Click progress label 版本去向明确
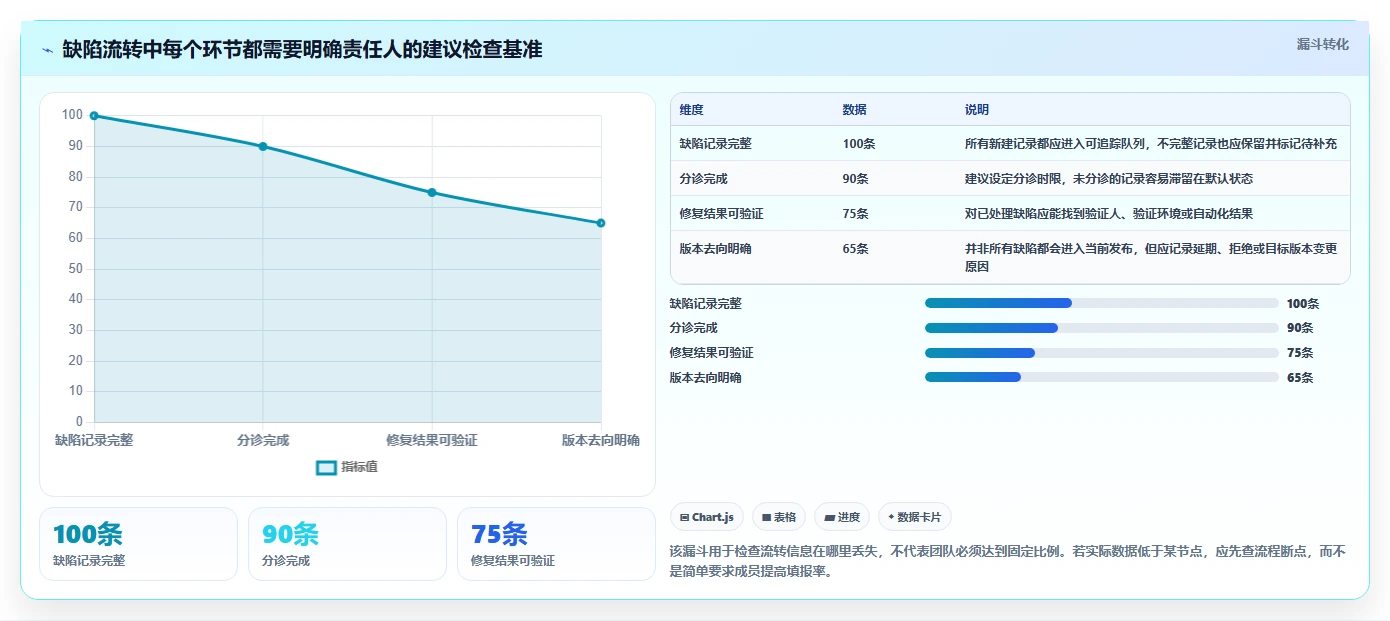This screenshot has width=1390, height=621. pos(706,377)
